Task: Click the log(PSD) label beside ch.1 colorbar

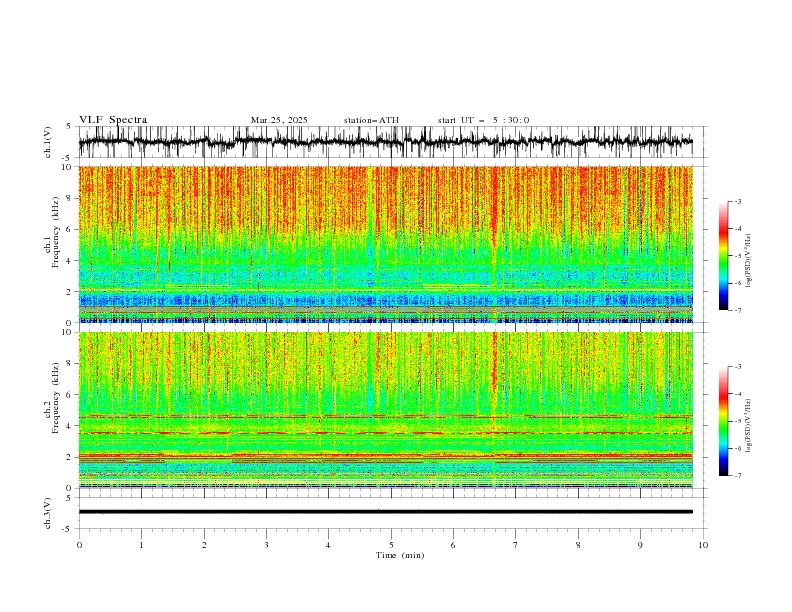Action: [749, 261]
